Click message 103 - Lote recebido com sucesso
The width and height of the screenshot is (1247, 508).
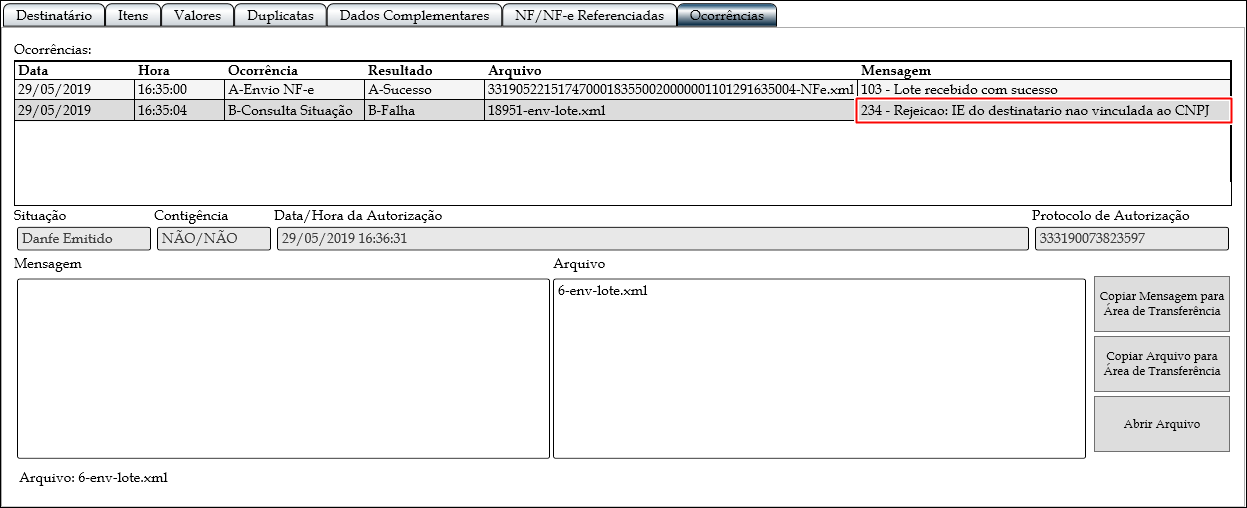point(1044,90)
